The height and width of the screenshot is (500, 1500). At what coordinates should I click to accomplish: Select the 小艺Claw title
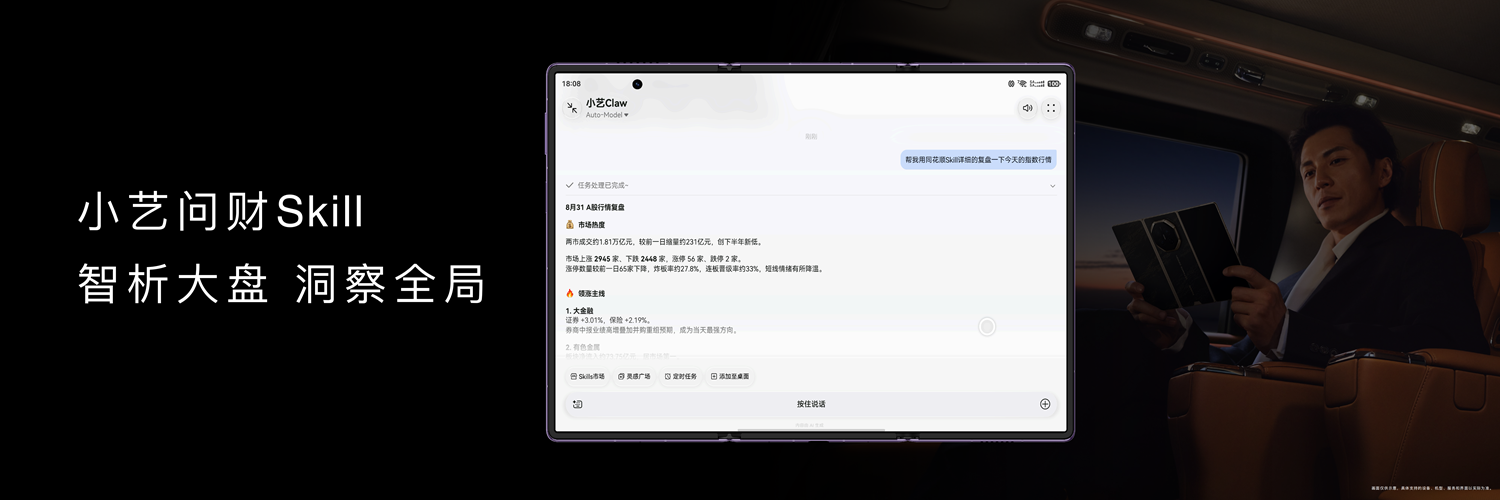pos(607,102)
